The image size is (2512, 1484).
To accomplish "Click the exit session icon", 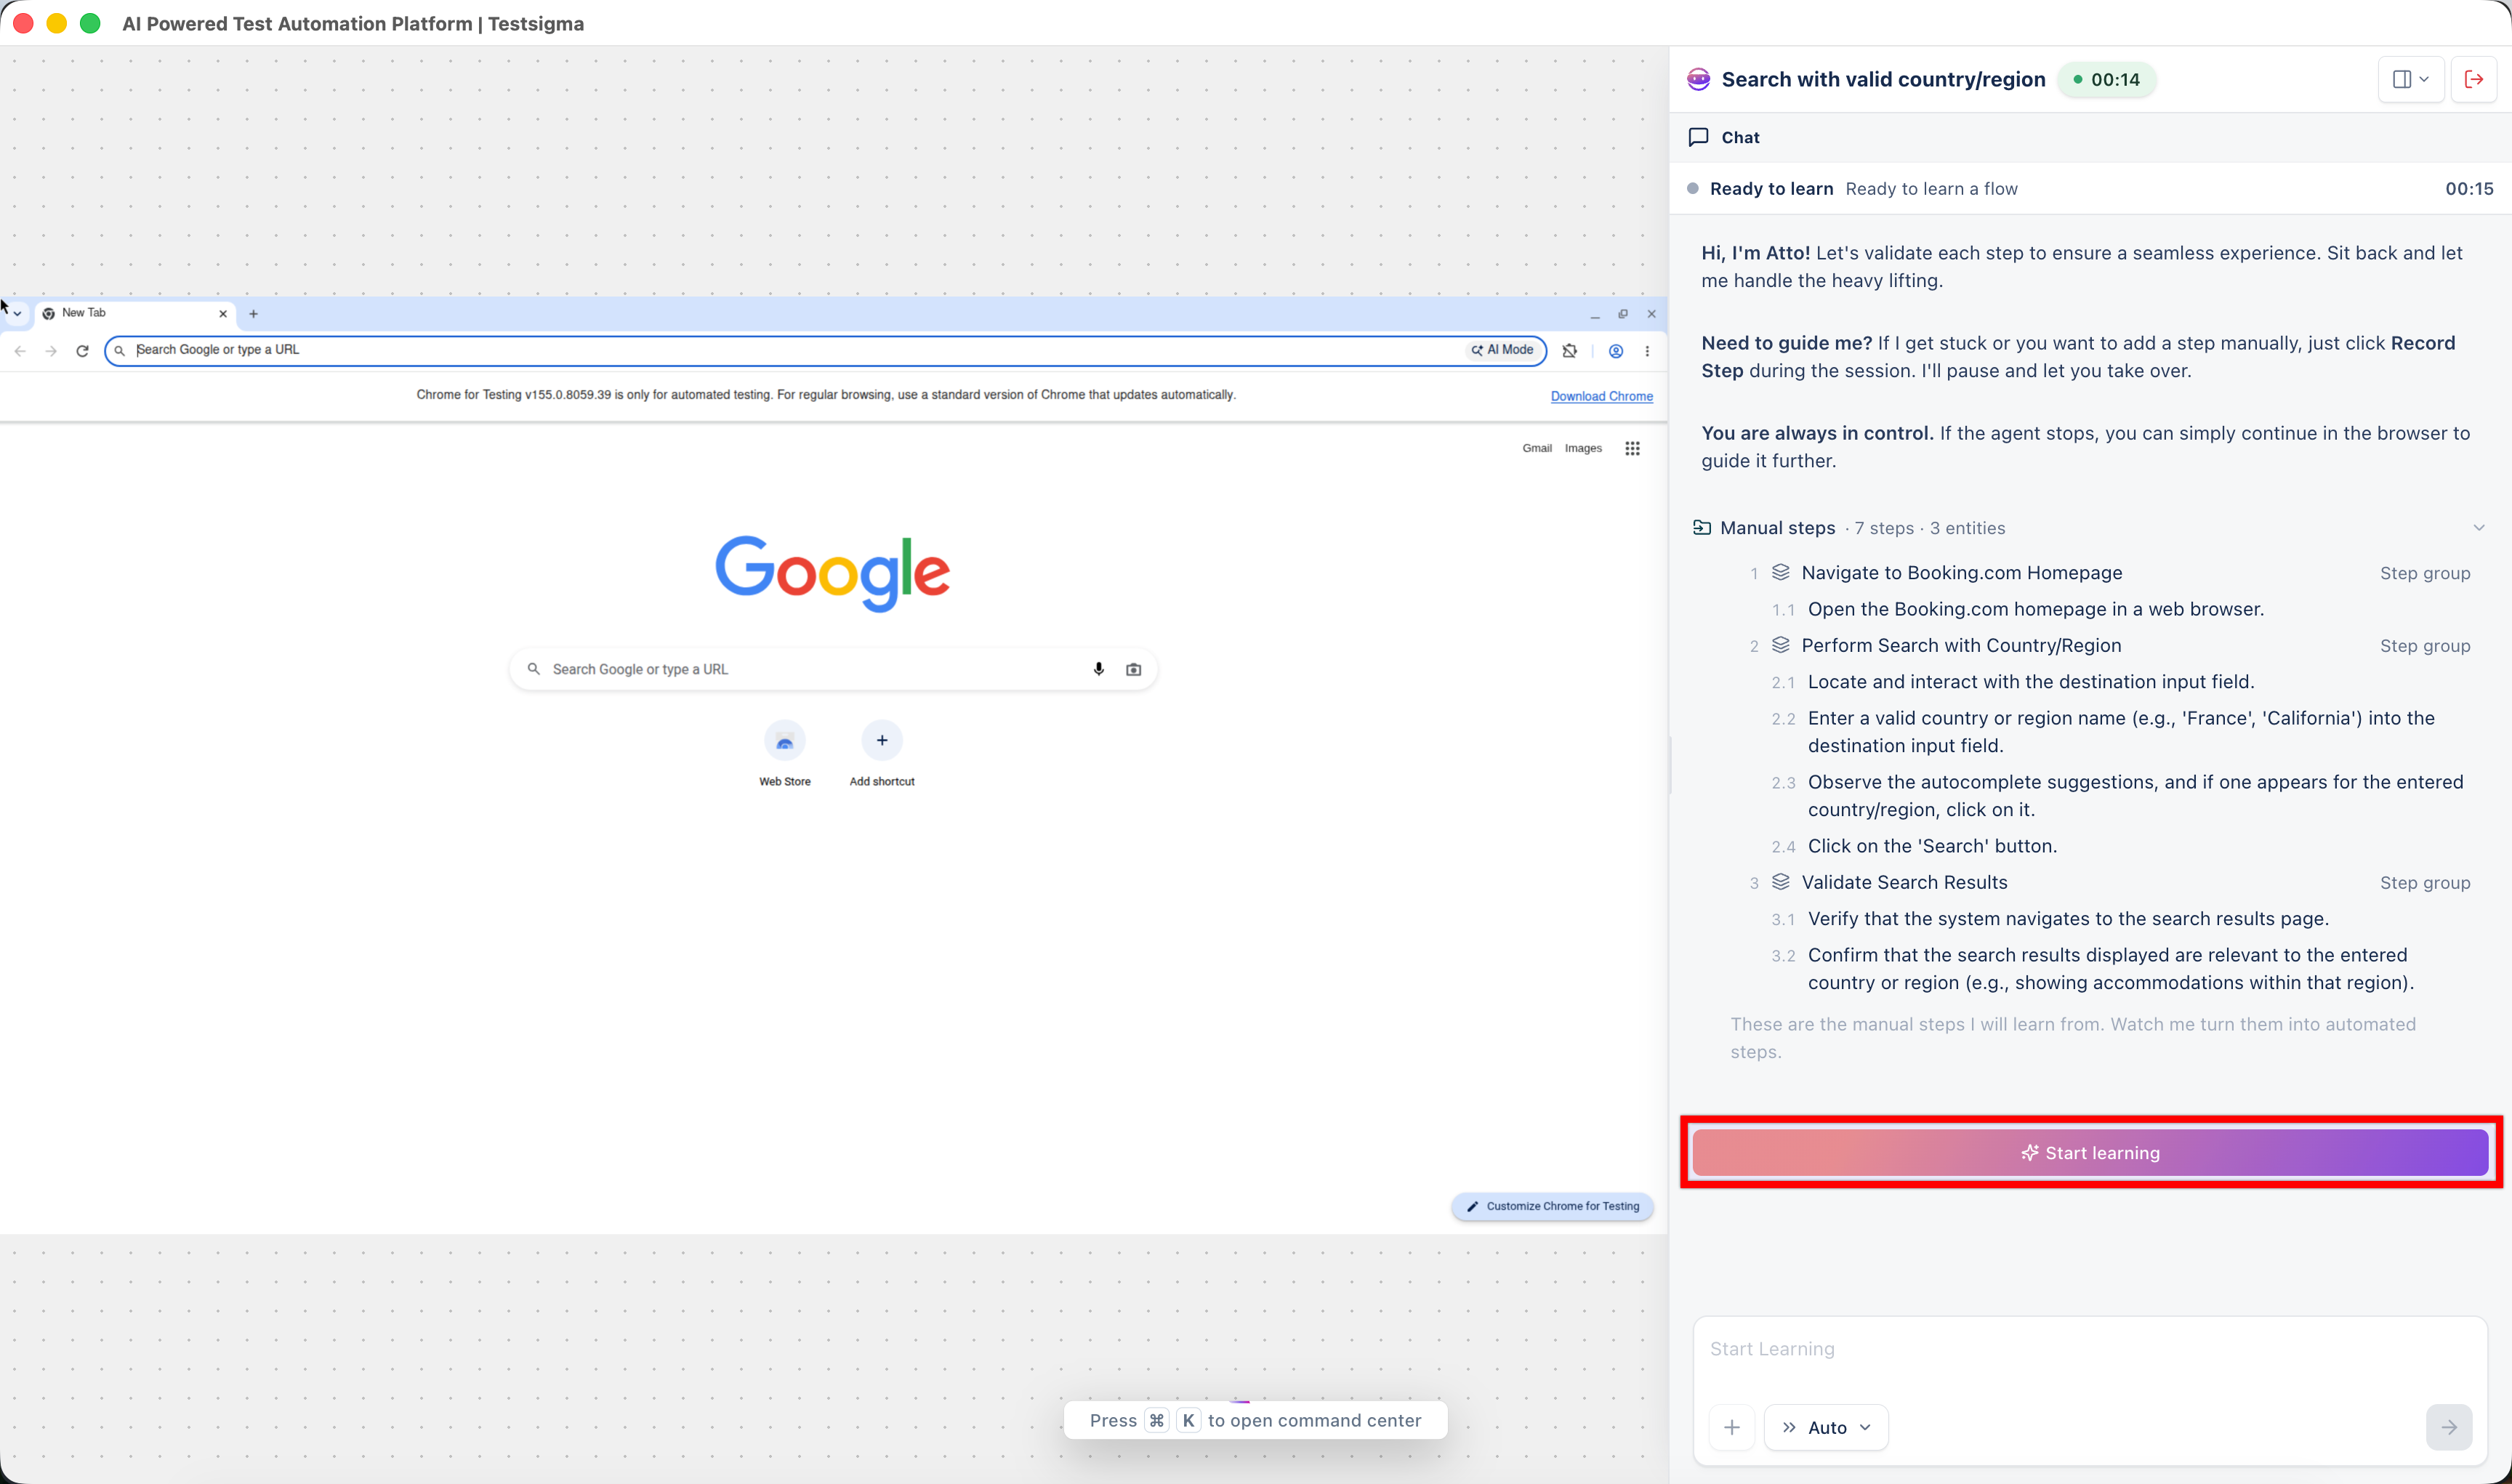I will tap(2474, 79).
